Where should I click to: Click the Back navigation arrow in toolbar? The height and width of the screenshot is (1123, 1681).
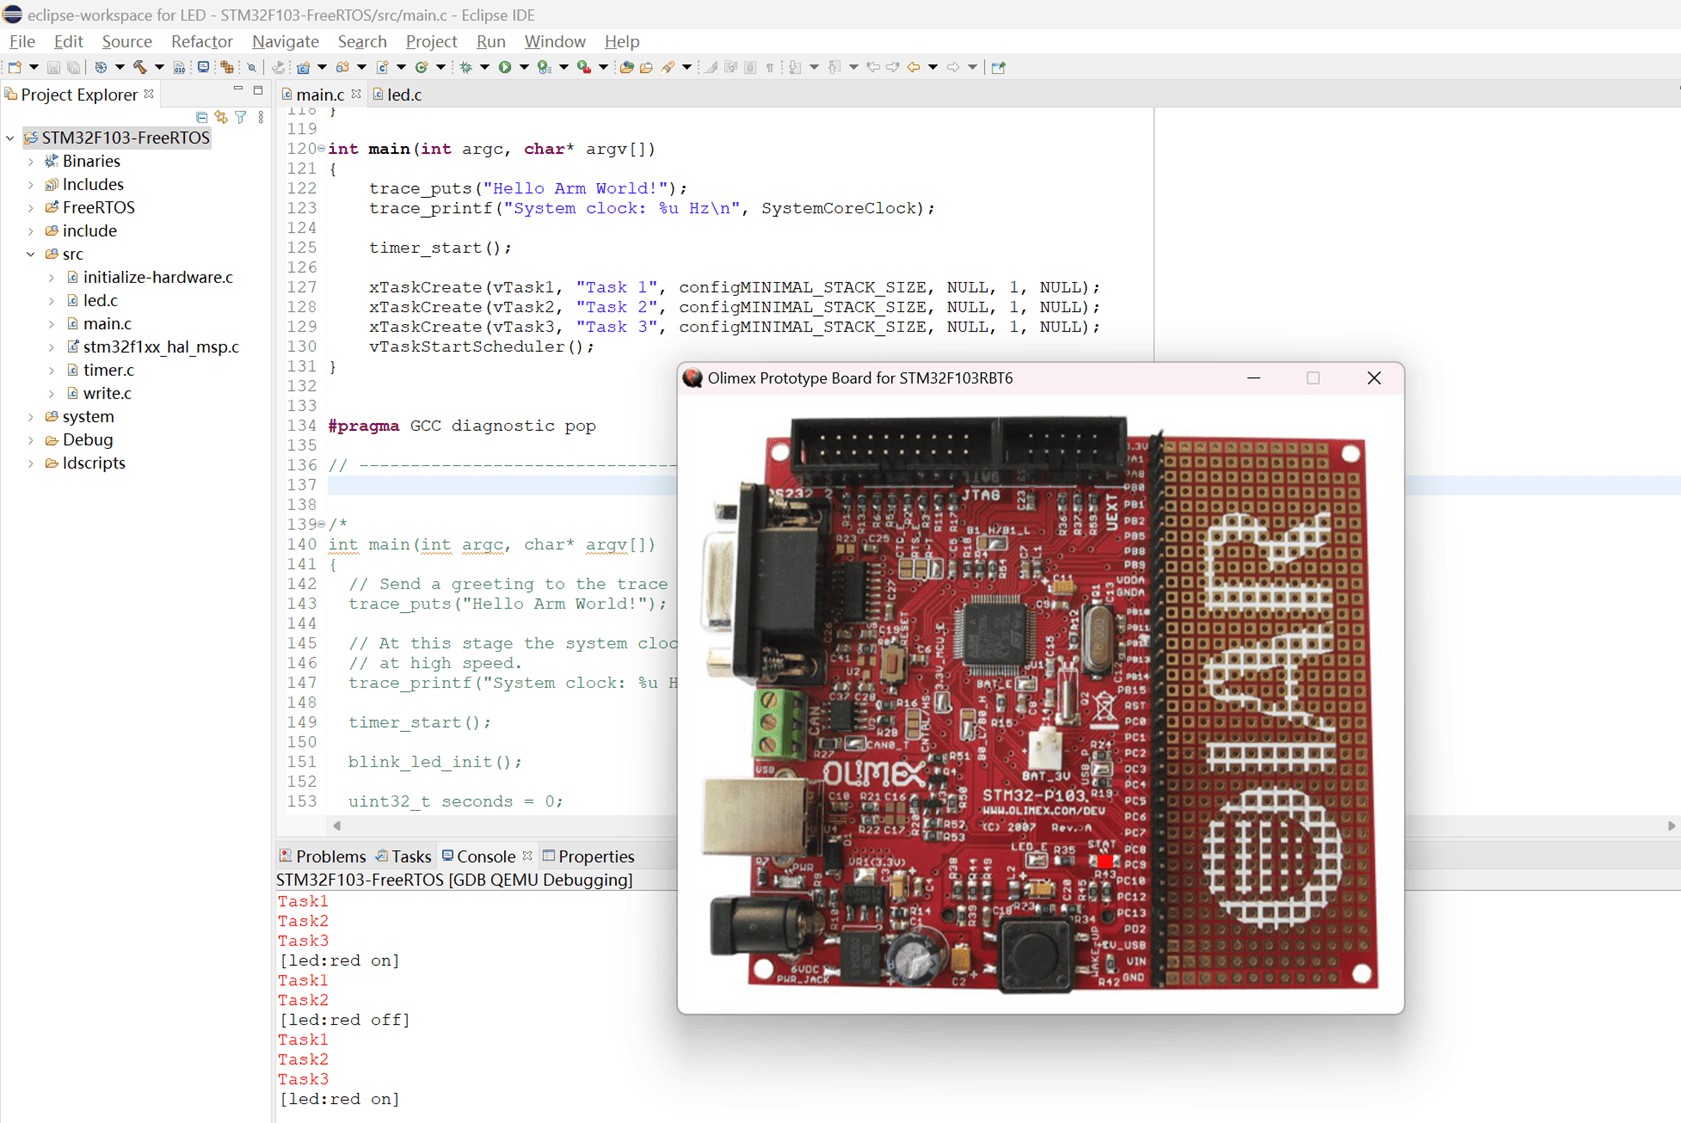pyautogui.click(x=913, y=67)
